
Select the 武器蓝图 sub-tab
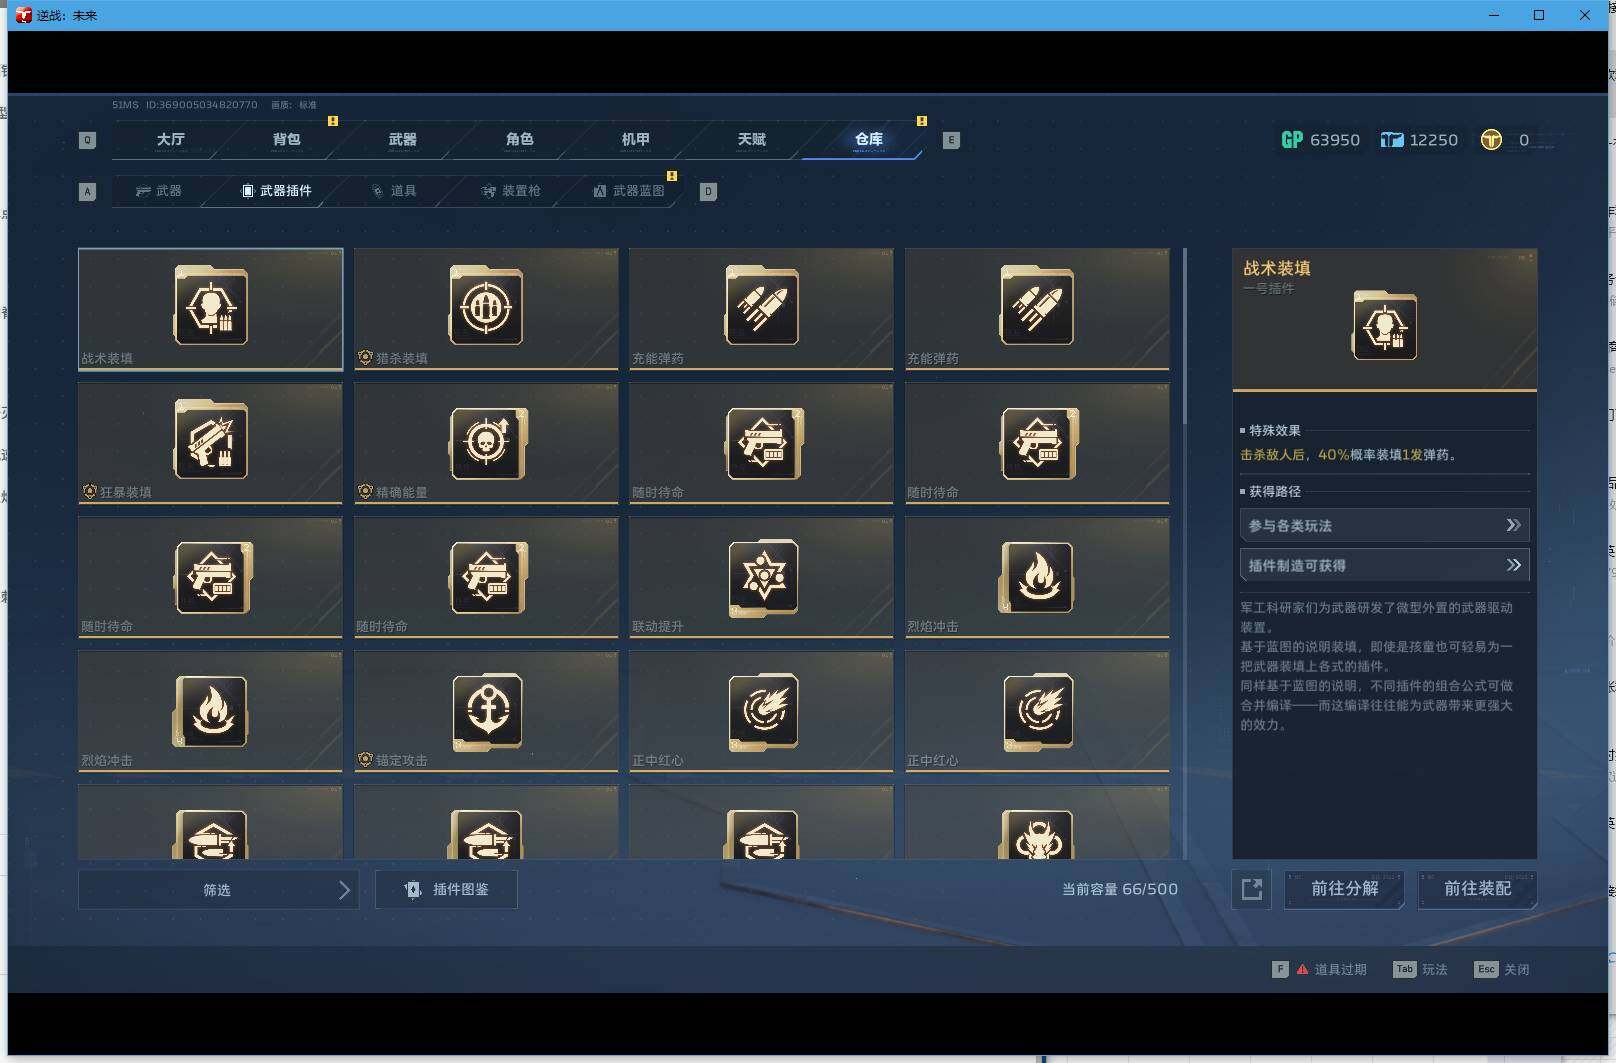(x=629, y=191)
